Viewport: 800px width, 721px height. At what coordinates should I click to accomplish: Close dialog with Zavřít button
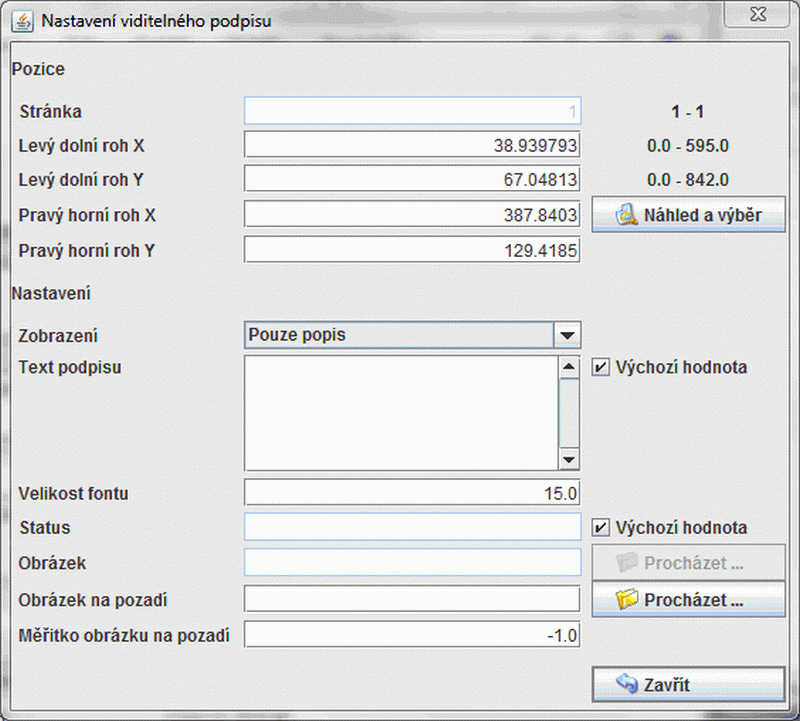pos(688,684)
